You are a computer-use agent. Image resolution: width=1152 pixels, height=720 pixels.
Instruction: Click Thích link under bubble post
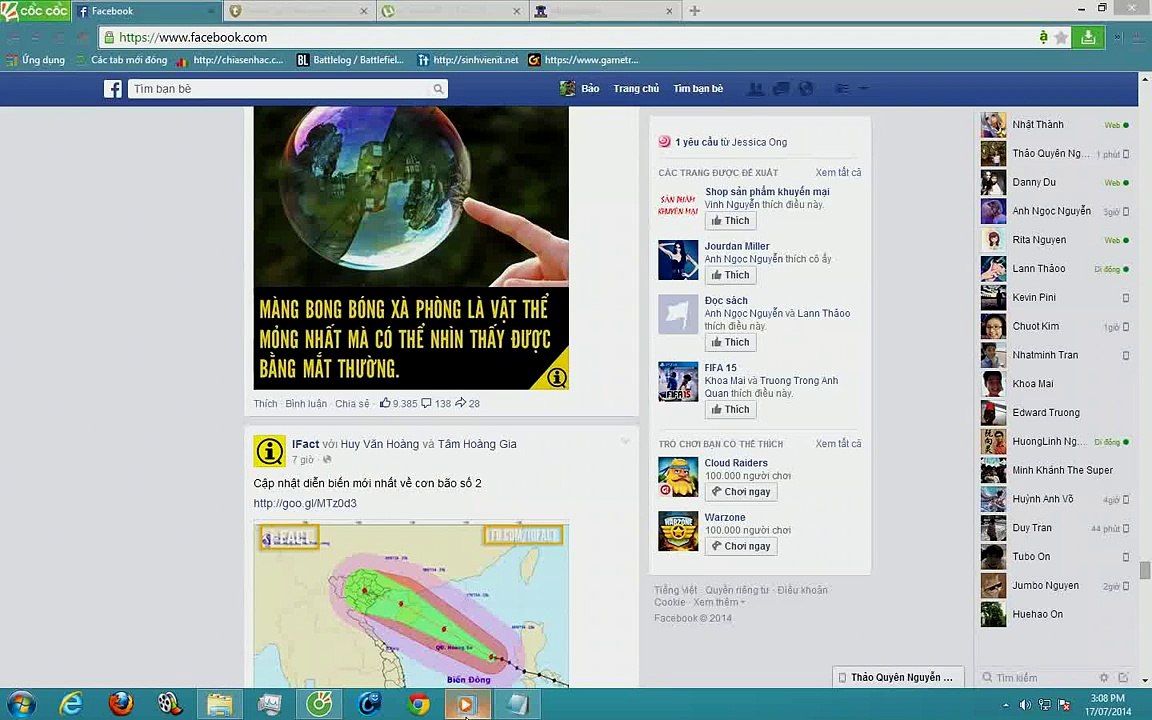coord(265,403)
